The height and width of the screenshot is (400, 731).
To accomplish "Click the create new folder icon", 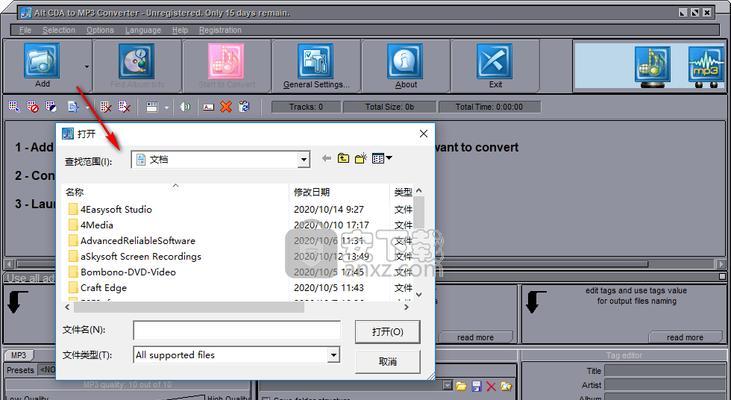I will (x=360, y=159).
